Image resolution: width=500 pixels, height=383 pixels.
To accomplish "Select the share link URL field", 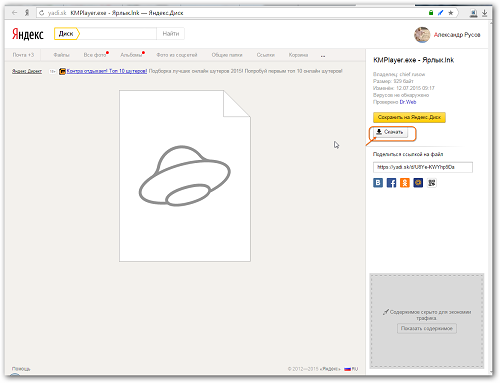I will click(423, 167).
